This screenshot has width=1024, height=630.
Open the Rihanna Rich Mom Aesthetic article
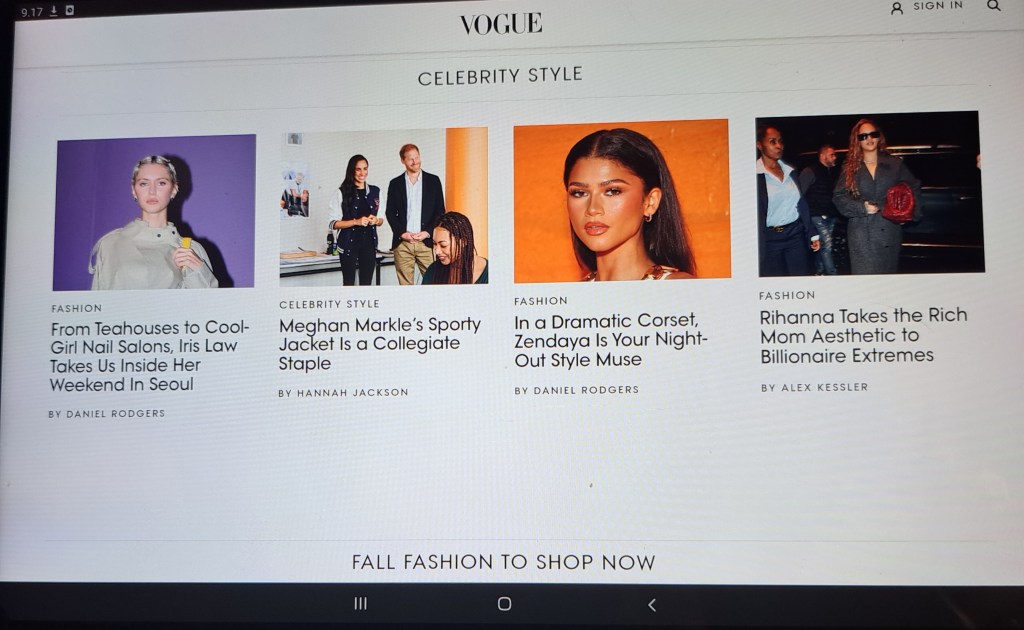[x=863, y=336]
